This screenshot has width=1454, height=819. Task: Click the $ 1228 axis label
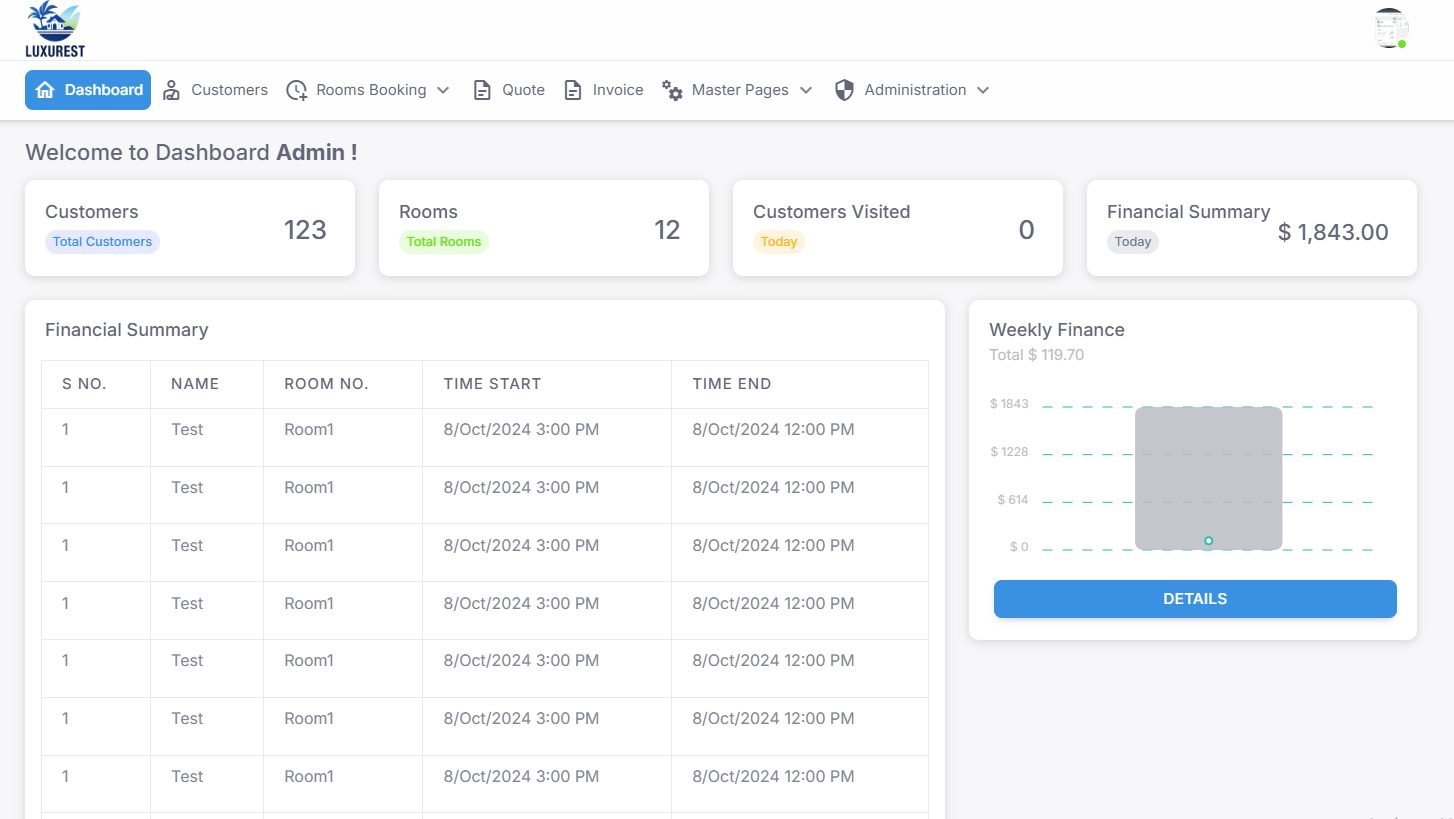[x=1009, y=452]
